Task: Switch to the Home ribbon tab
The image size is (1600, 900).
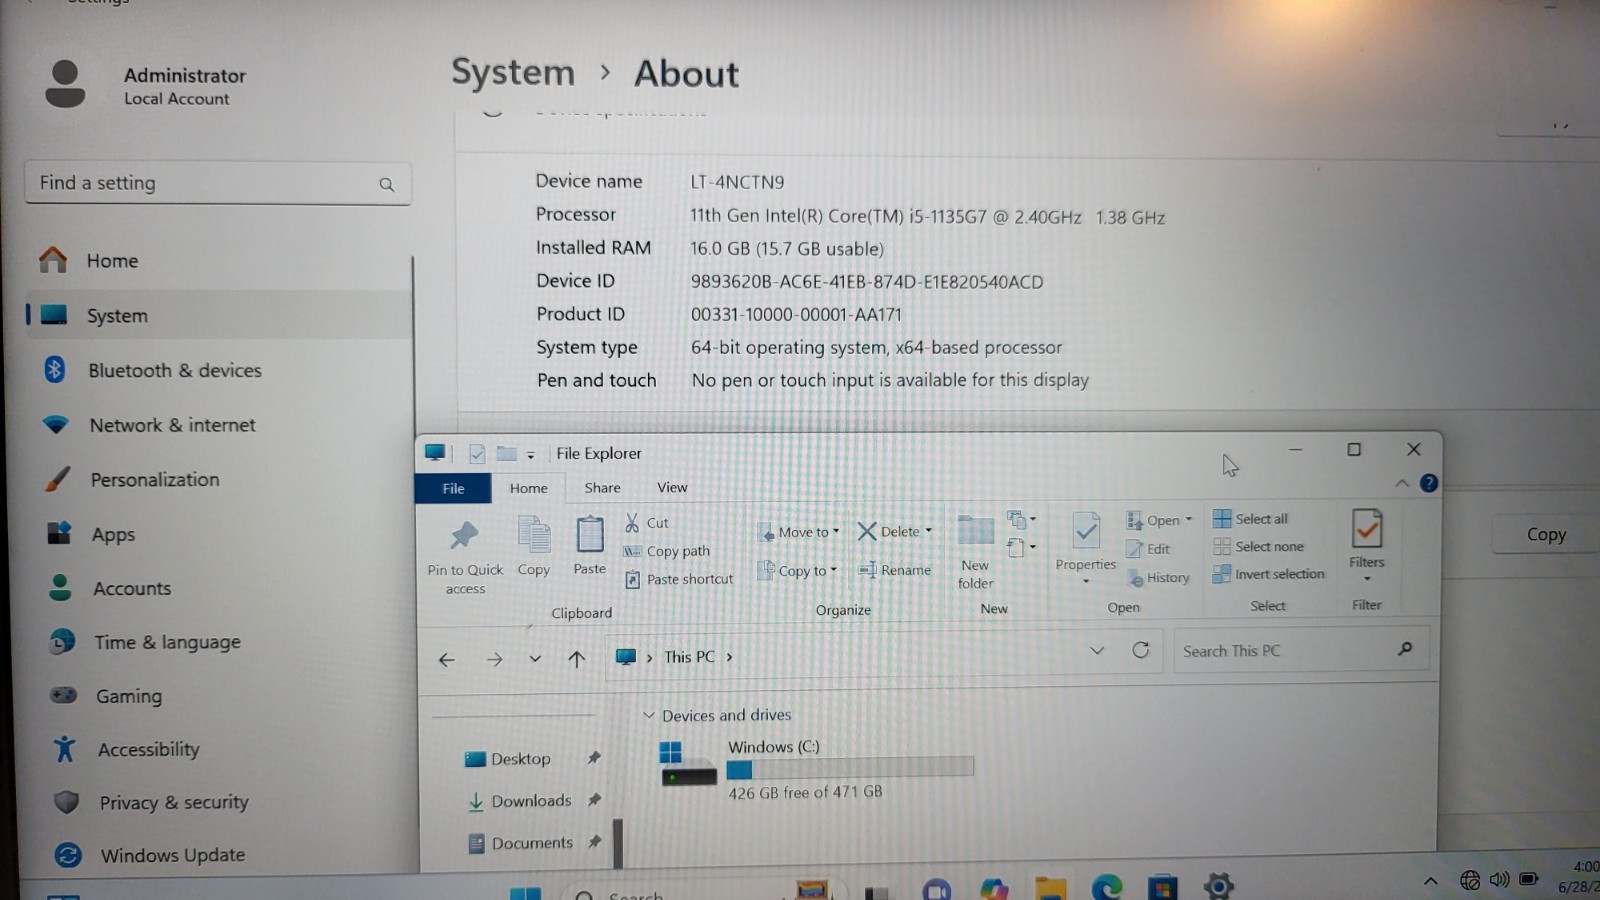Action: 528,488
